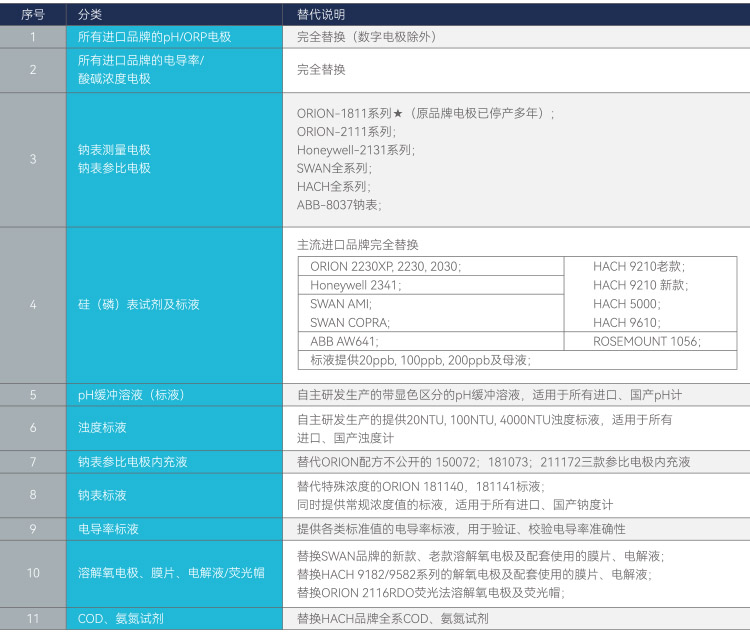Select the ORION-1811系列 line
Viewport: 750px width, 633px height.
pyautogui.click(x=425, y=113)
